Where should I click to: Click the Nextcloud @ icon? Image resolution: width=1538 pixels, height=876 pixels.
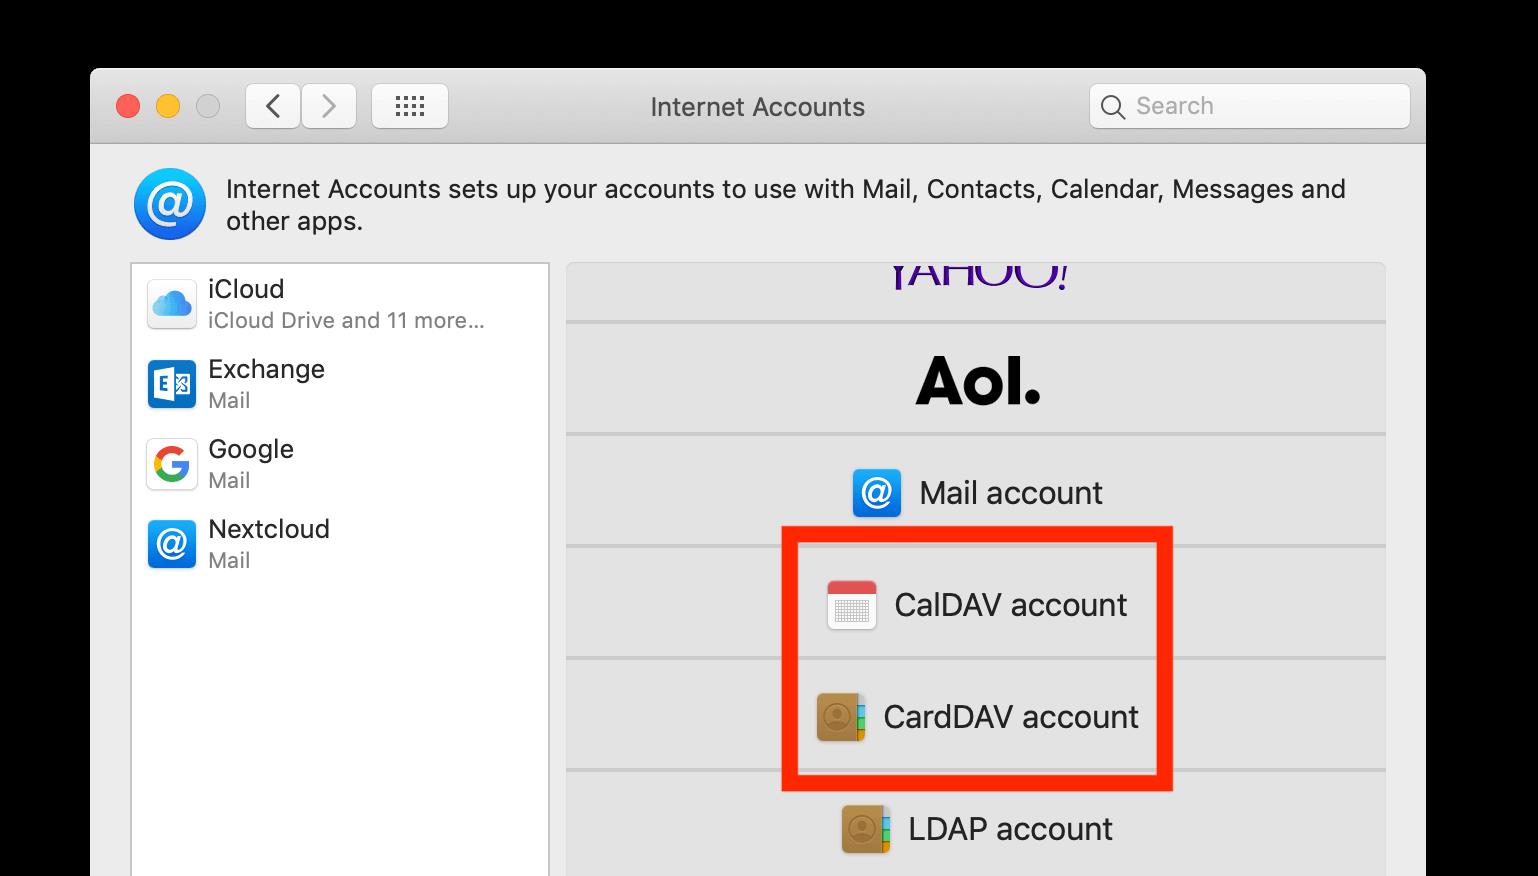point(171,544)
